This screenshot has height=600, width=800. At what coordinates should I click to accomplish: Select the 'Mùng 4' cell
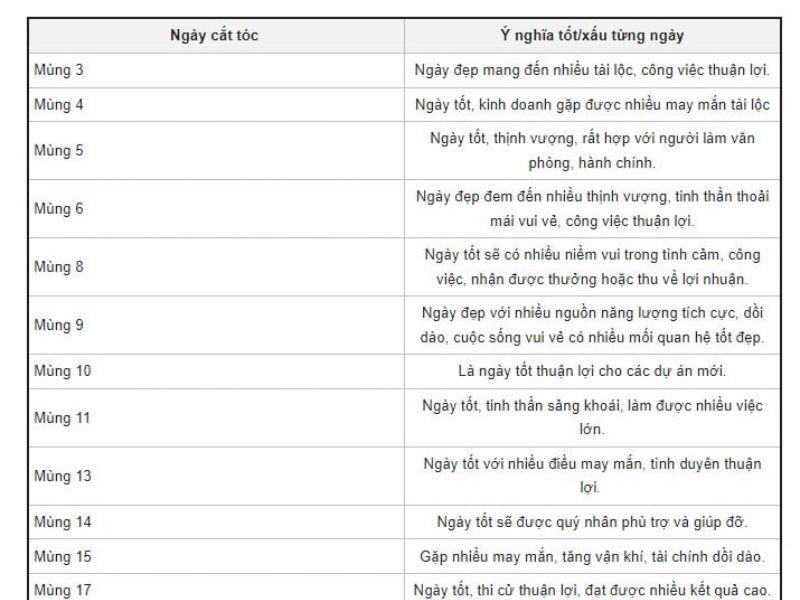pyautogui.click(x=217, y=105)
